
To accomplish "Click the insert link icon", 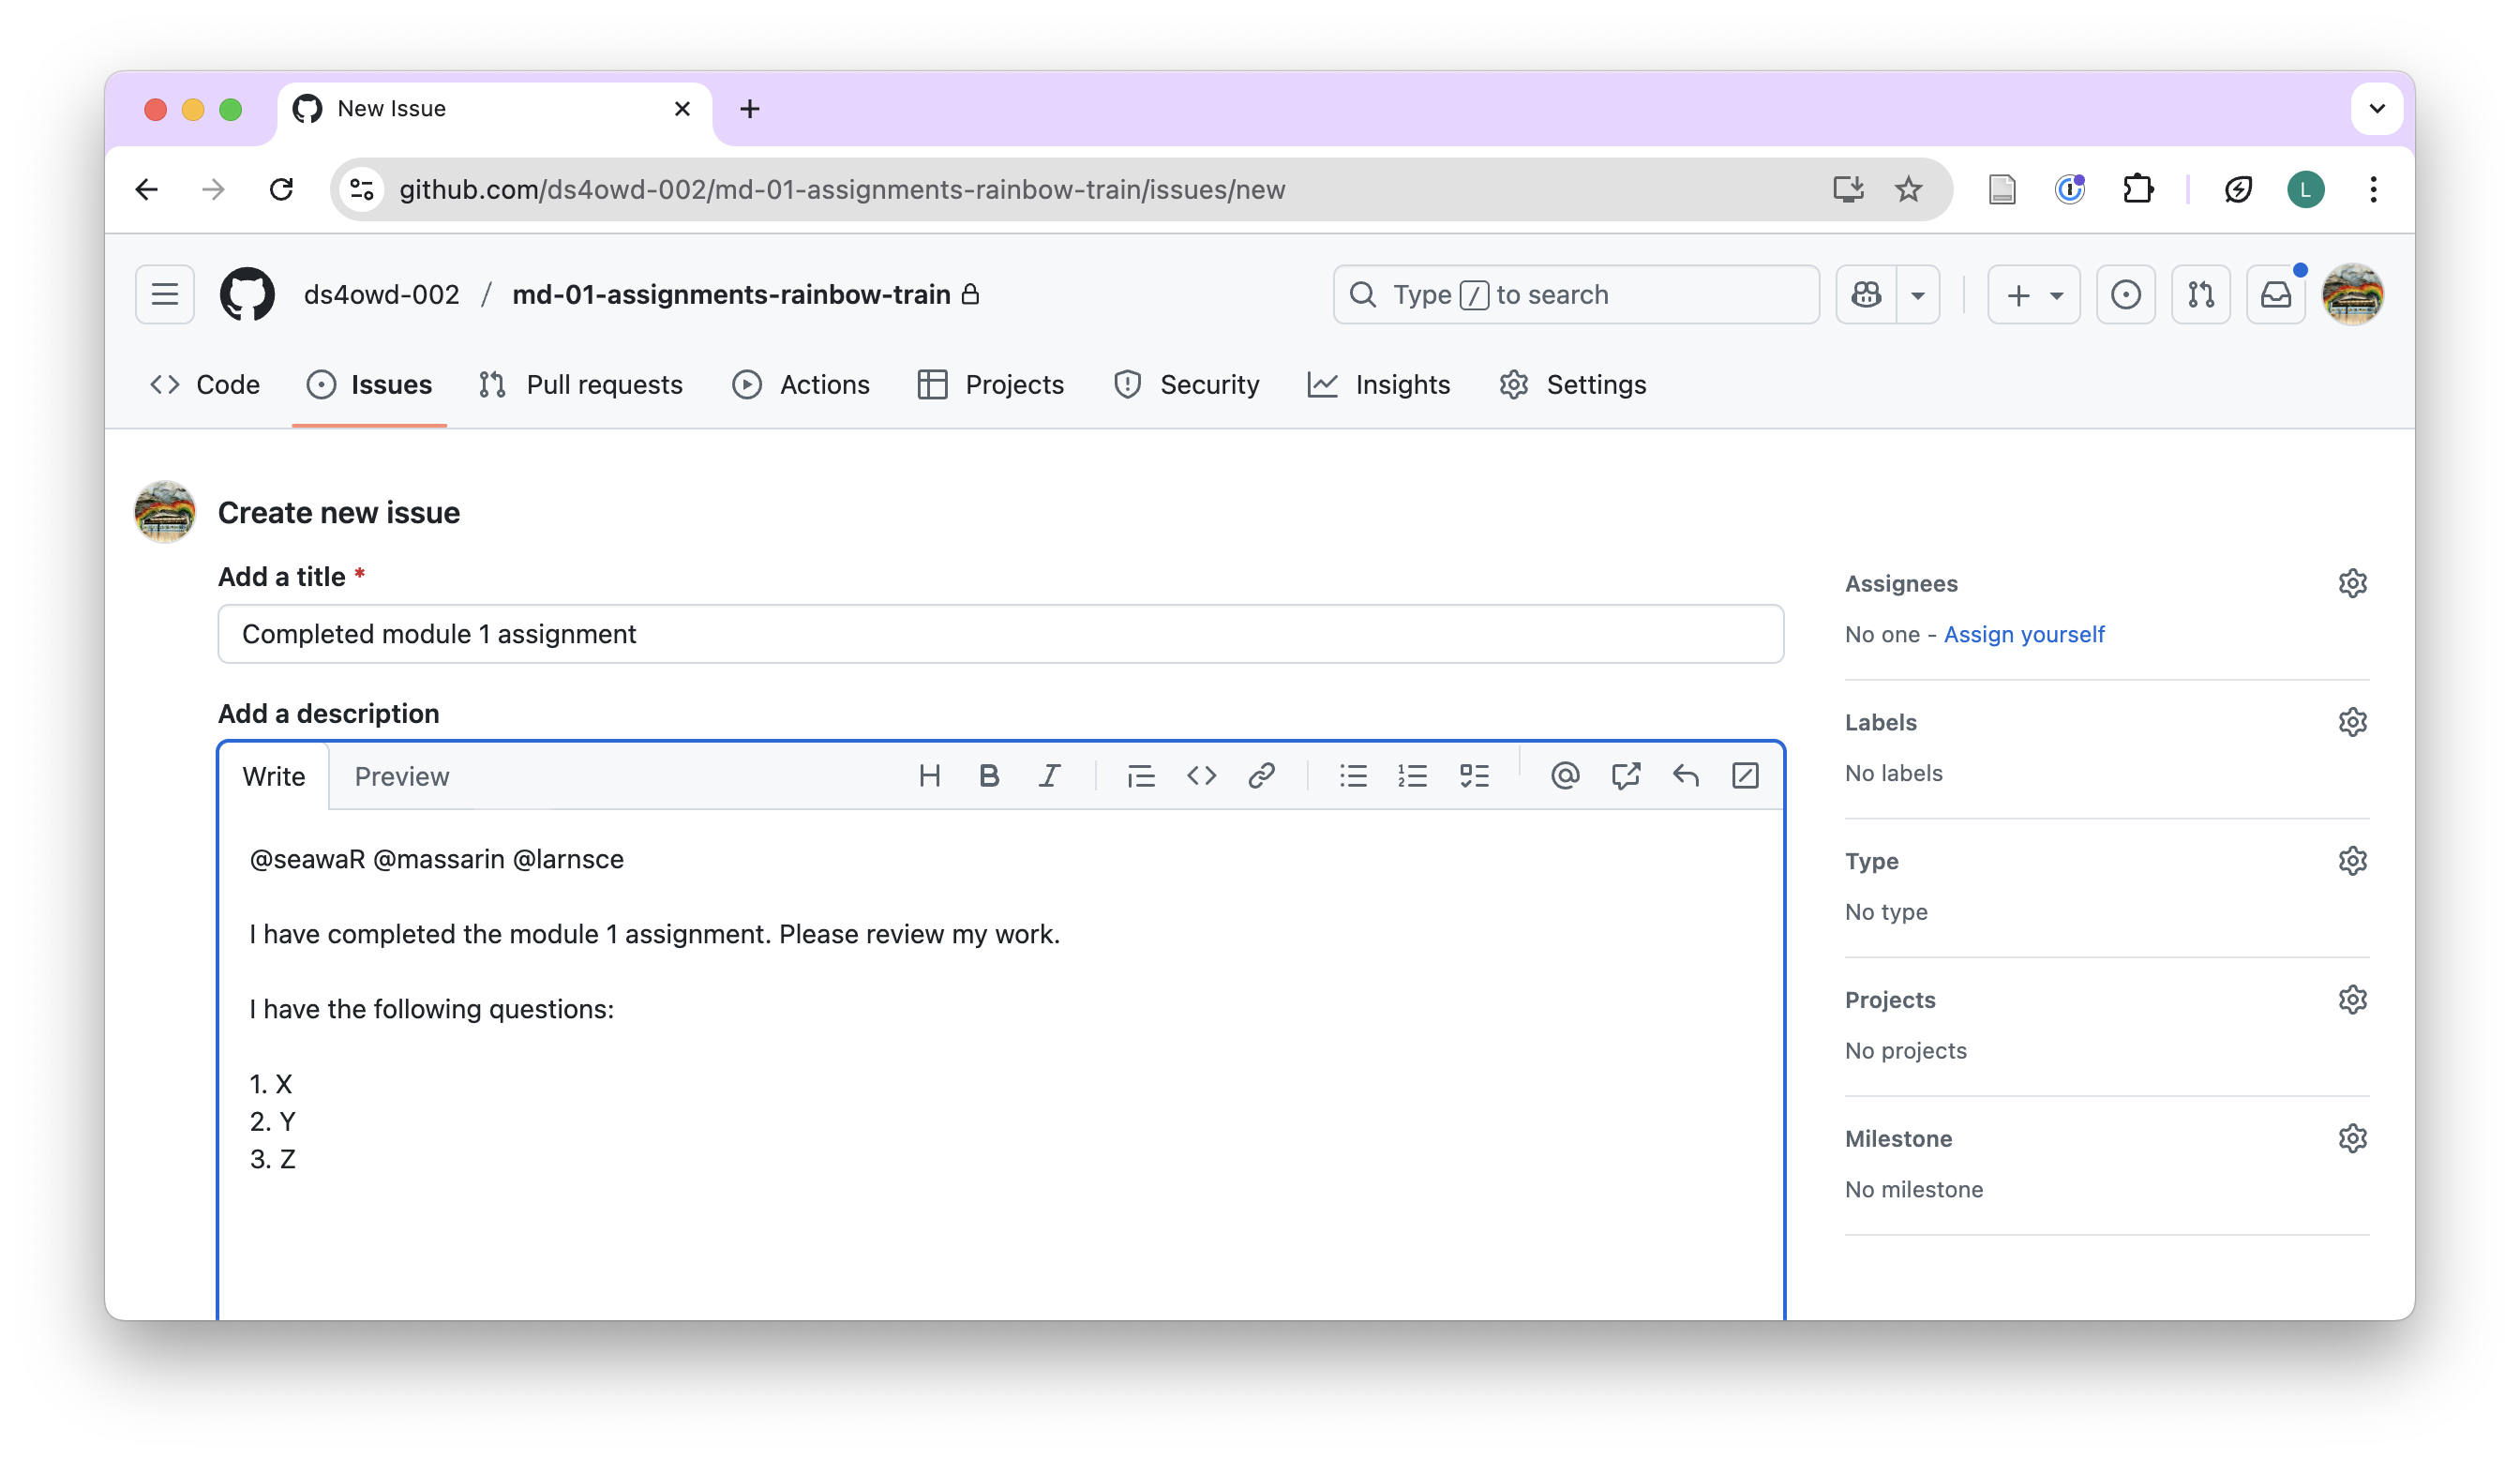I will pyautogui.click(x=1261, y=776).
